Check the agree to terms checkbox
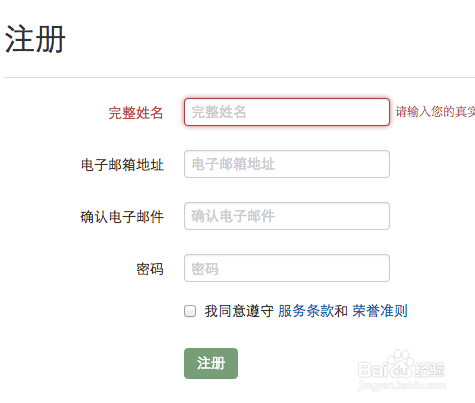 pos(190,311)
